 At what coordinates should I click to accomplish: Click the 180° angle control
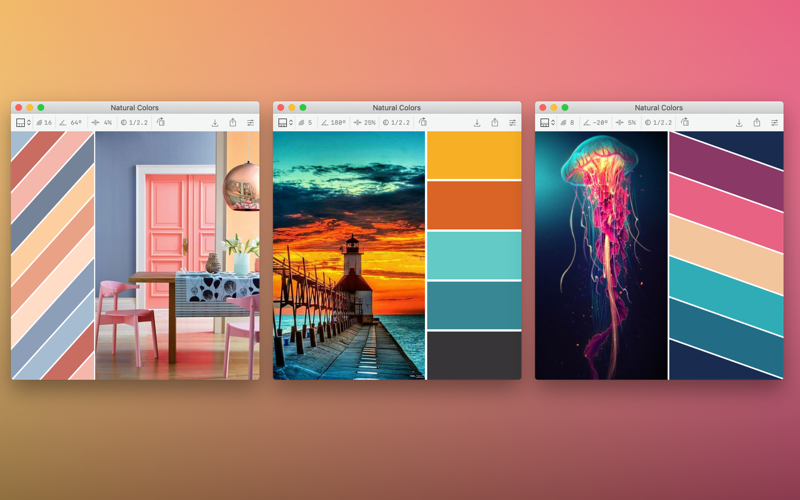coord(333,122)
